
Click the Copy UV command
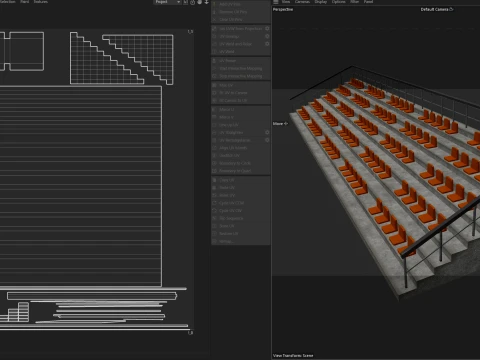click(241, 180)
